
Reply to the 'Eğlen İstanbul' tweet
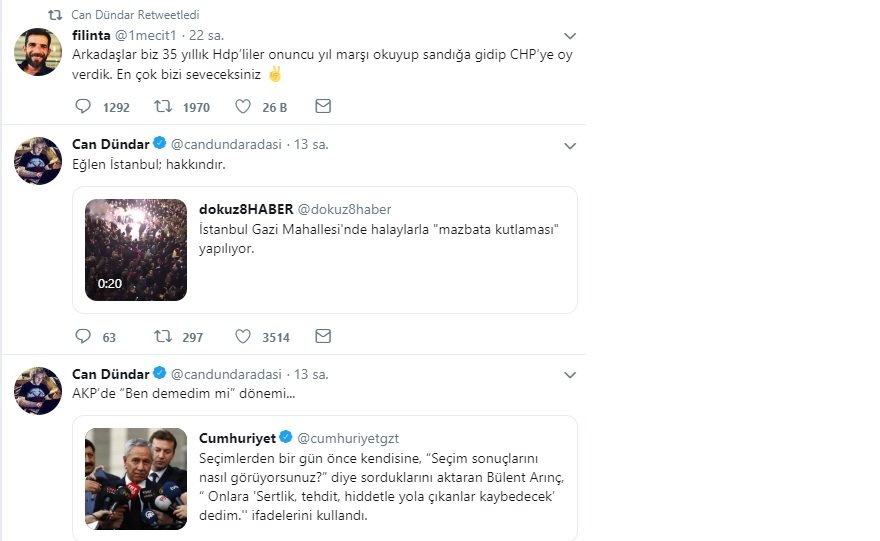click(83, 336)
